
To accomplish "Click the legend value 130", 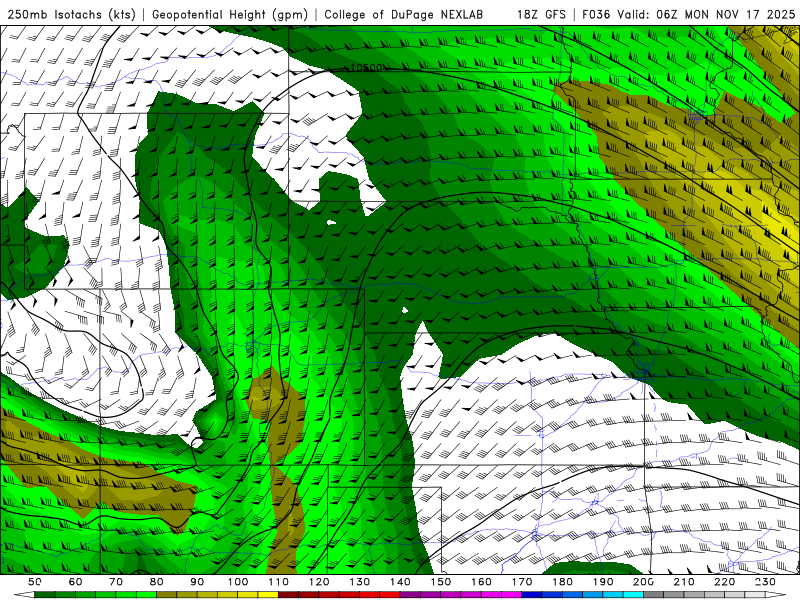I will [360, 582].
